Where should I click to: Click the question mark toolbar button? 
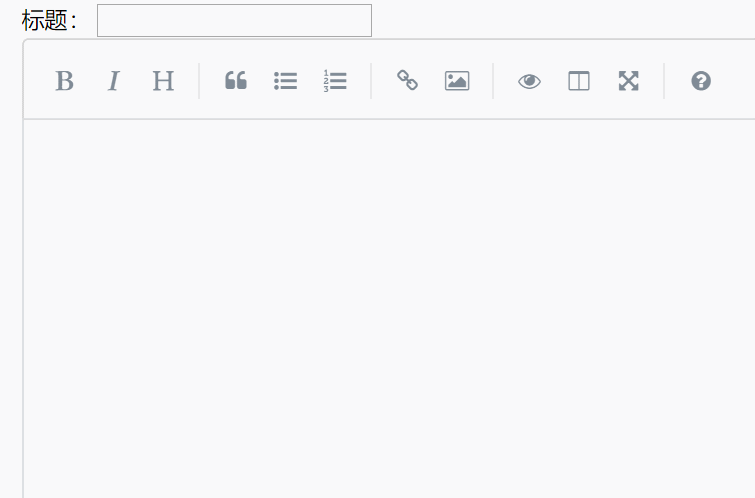701,81
